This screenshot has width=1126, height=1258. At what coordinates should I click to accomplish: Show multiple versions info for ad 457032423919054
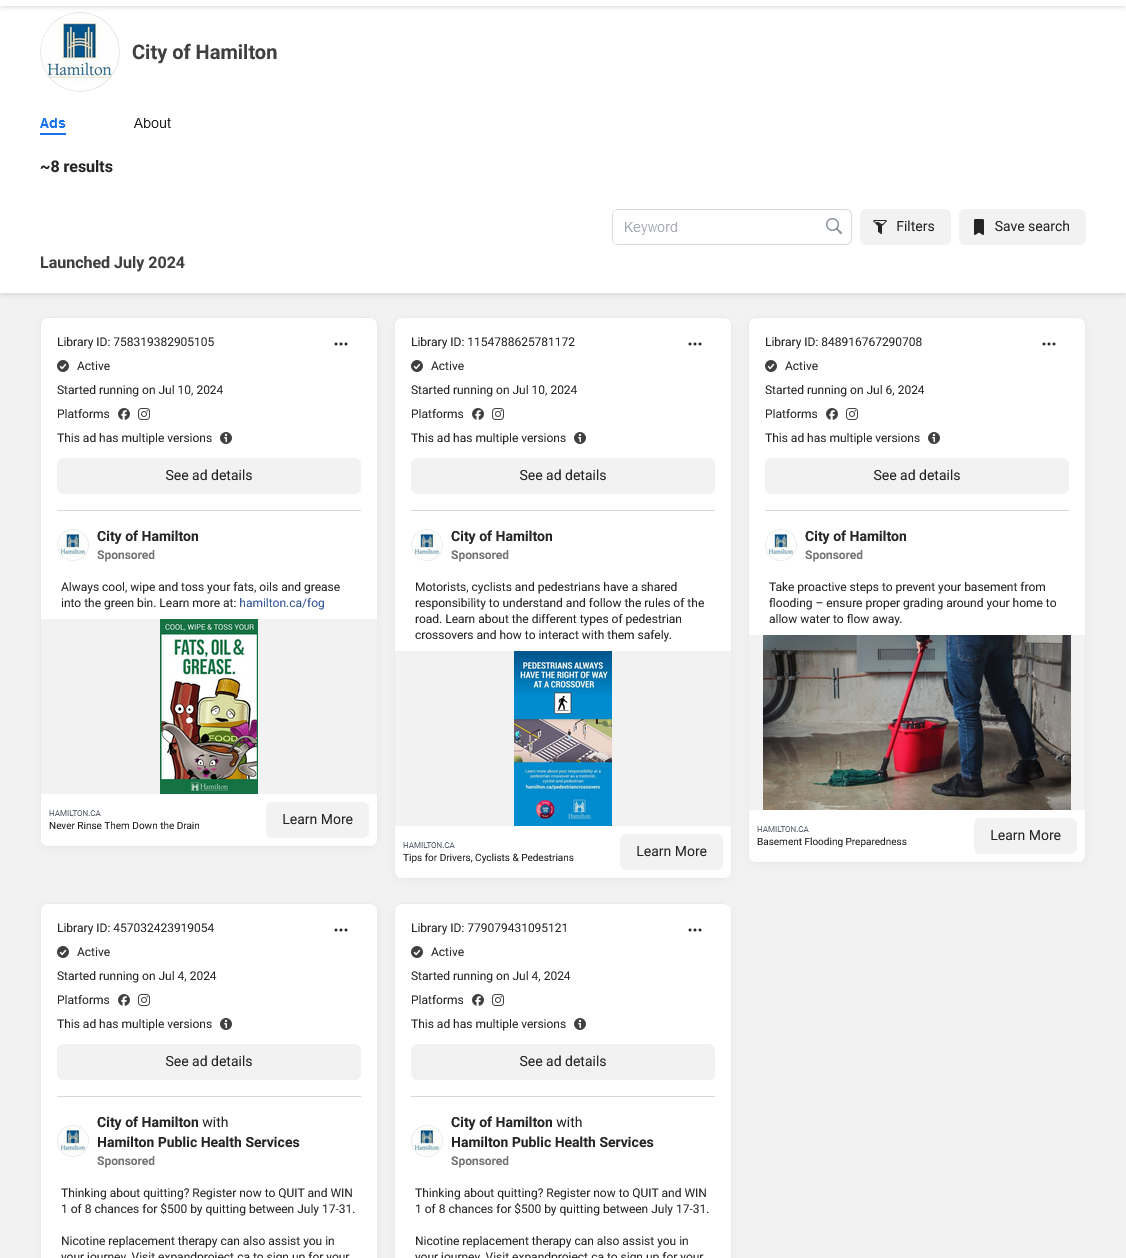point(226,1024)
